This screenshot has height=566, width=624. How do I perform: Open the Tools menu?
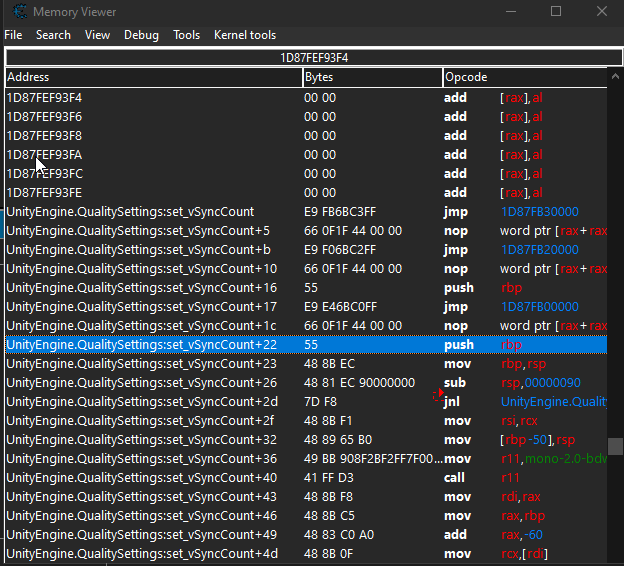(x=186, y=35)
